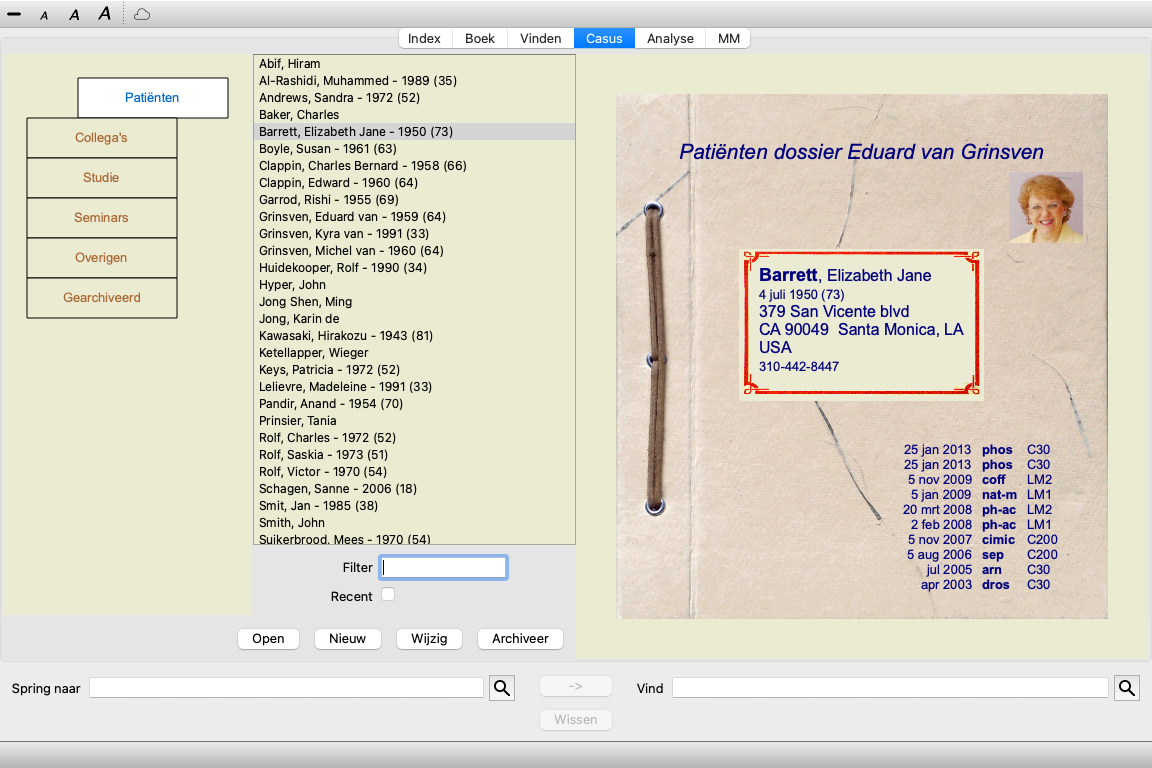Select the medium text size icon
The height and width of the screenshot is (768, 1152).
pyautogui.click(x=74, y=15)
